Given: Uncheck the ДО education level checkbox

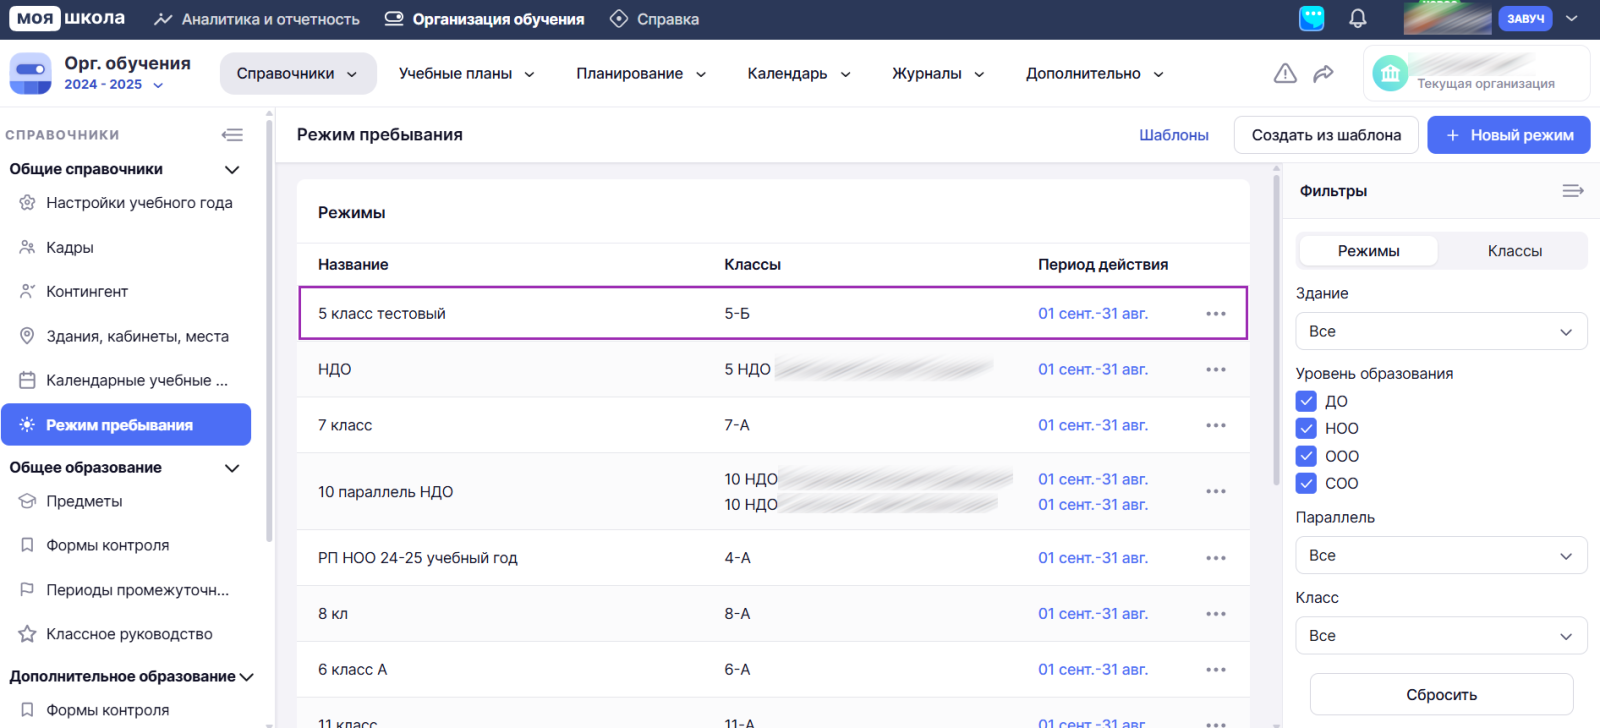Looking at the screenshot, I should (x=1306, y=401).
